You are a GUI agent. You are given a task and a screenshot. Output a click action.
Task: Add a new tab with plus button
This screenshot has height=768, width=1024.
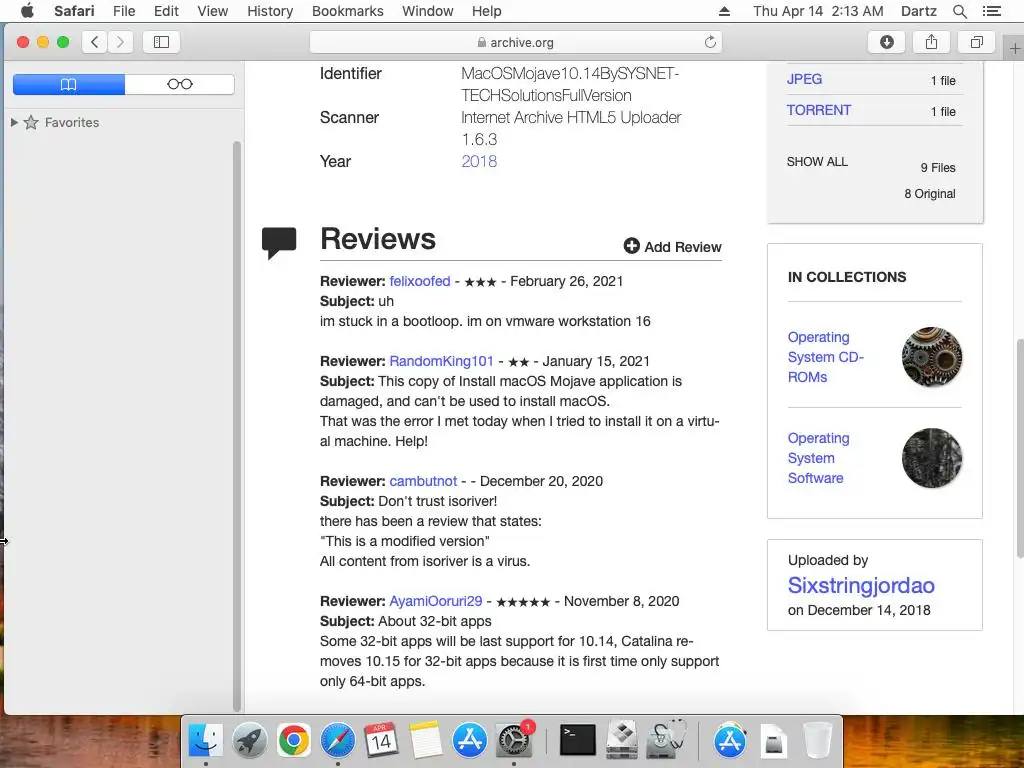1015,48
